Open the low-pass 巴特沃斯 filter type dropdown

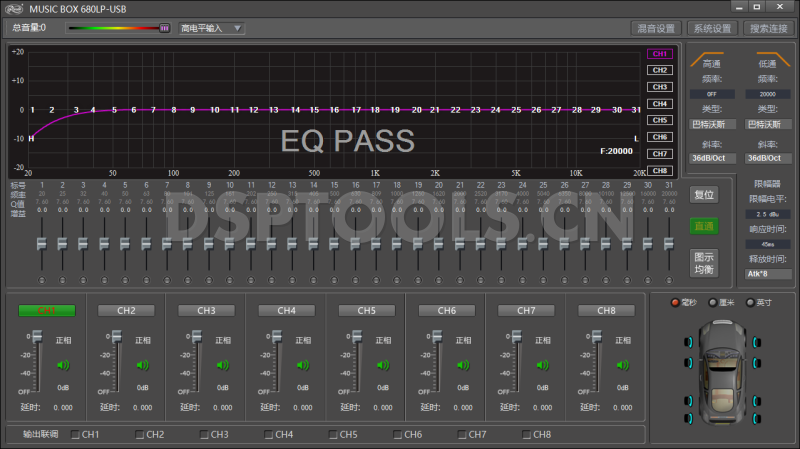[x=770, y=124]
